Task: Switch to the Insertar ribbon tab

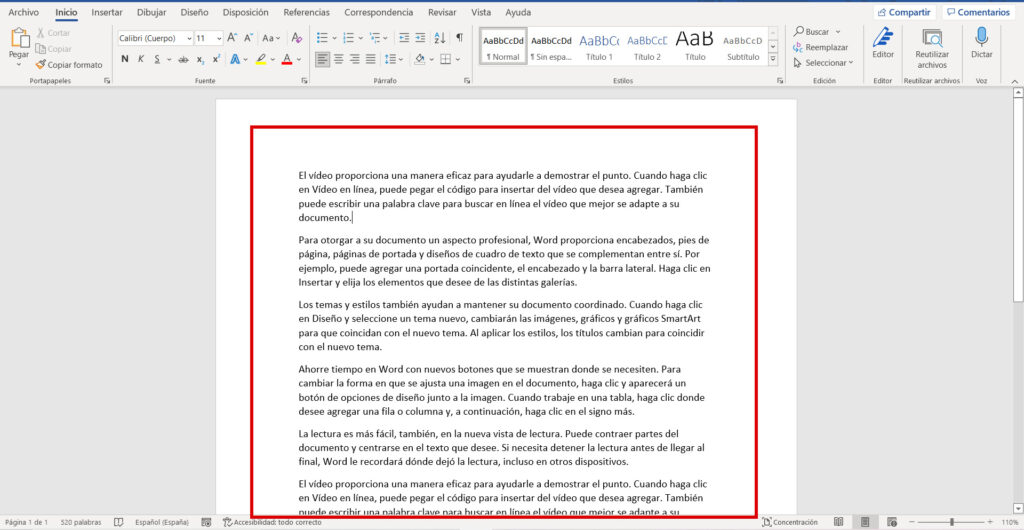Action: click(x=107, y=13)
